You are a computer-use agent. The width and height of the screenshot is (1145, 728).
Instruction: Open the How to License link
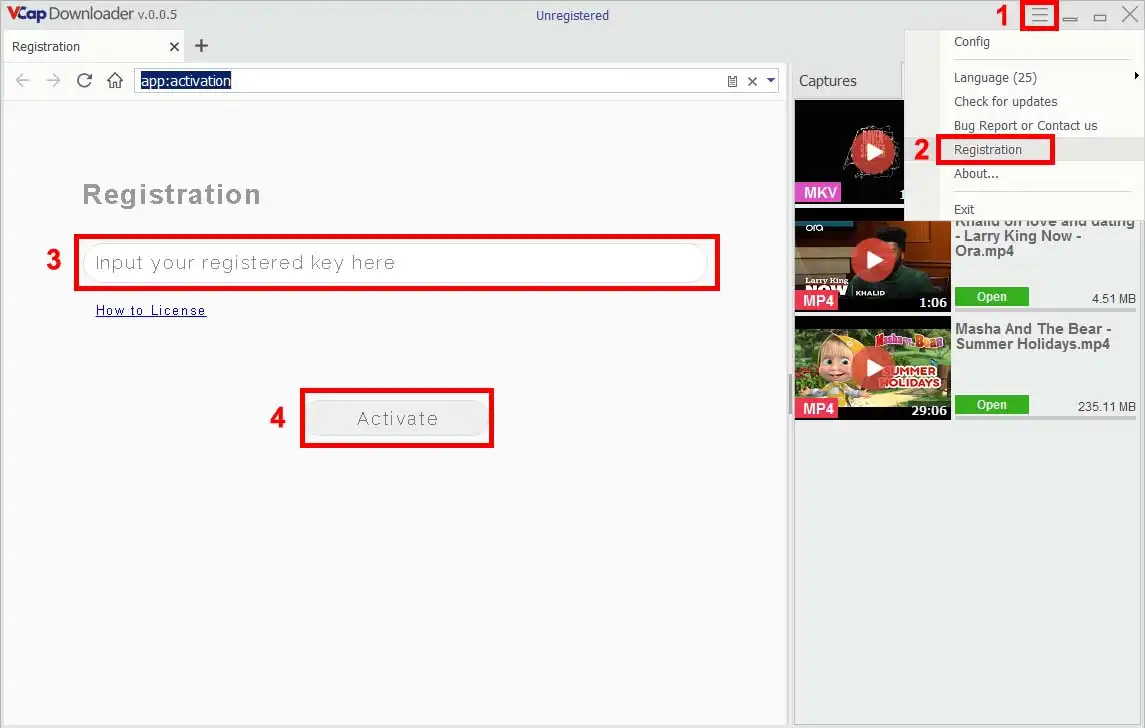tap(151, 310)
